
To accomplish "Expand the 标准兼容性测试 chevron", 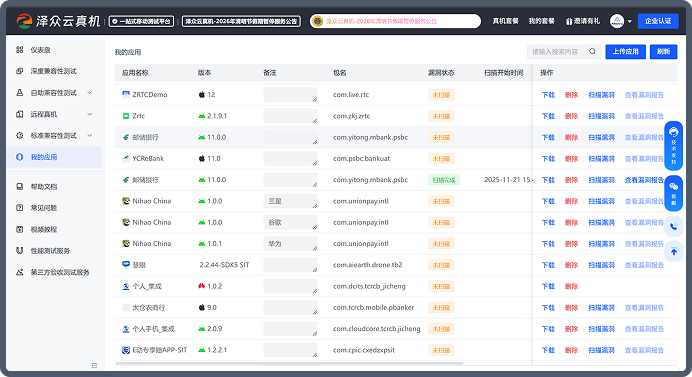I will tap(90, 136).
